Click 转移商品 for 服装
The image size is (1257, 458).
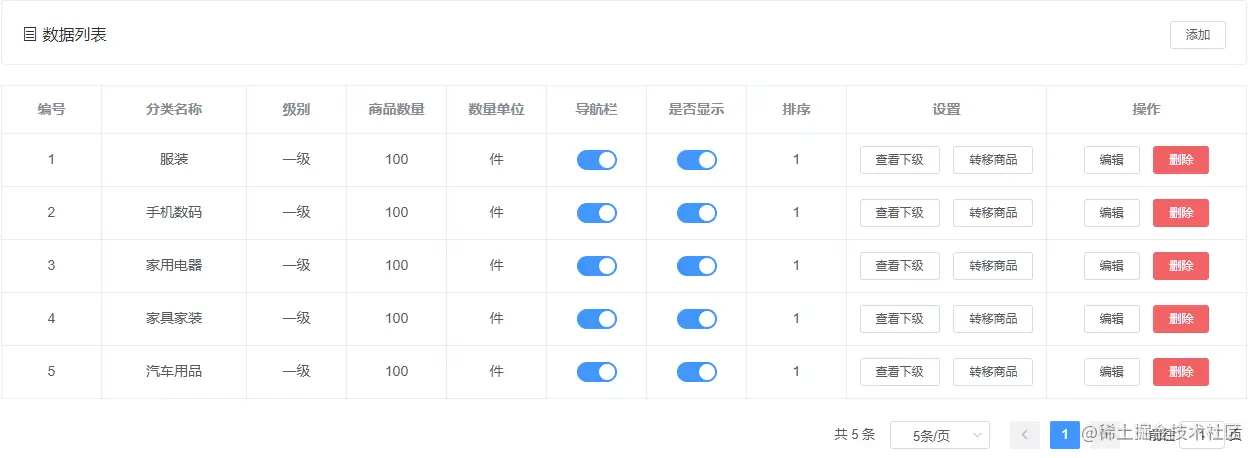click(993, 160)
